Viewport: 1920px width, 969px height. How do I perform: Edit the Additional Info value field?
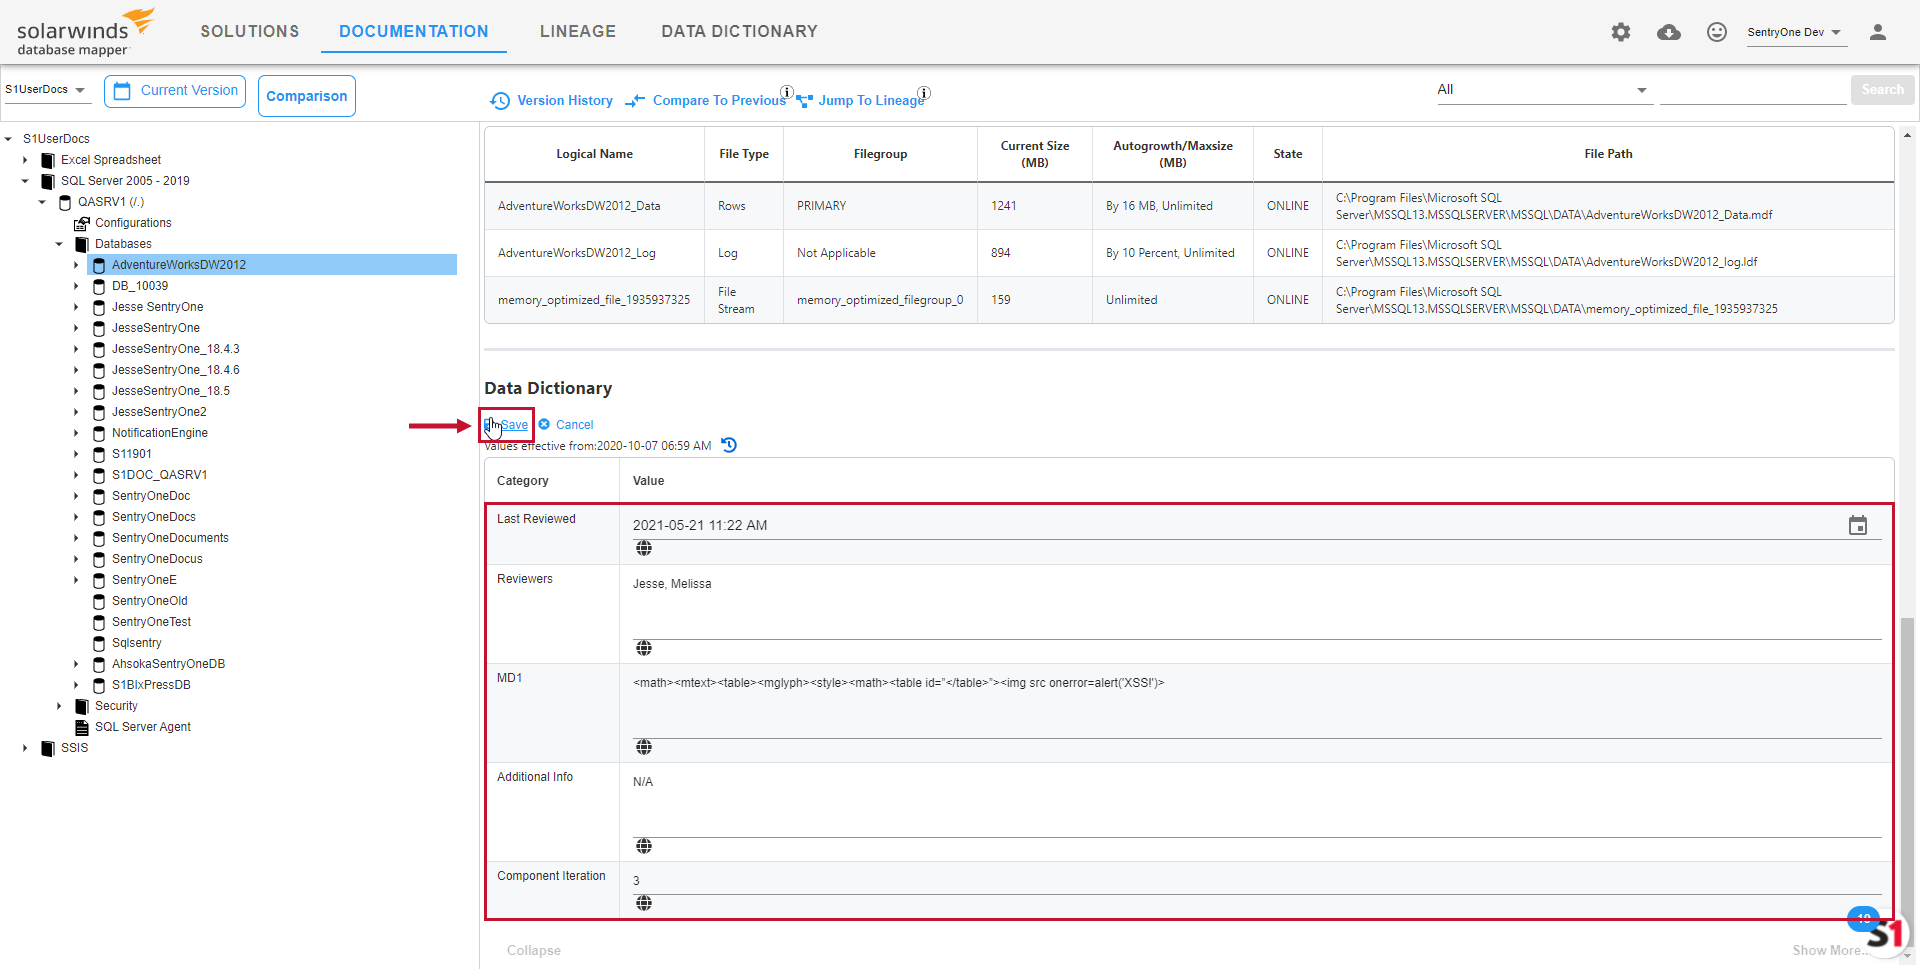pos(1257,804)
